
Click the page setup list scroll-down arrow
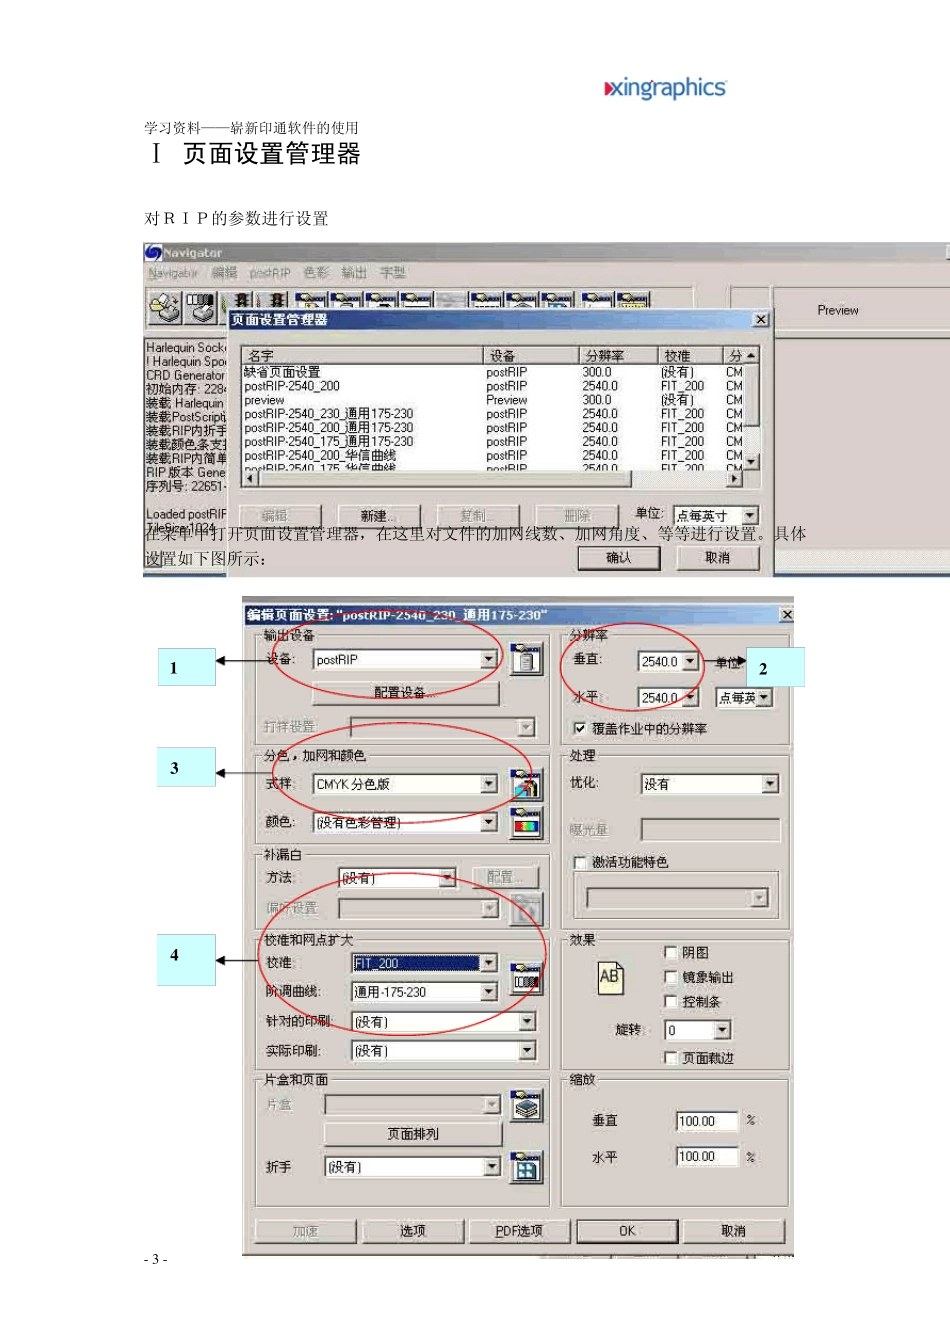click(x=752, y=461)
